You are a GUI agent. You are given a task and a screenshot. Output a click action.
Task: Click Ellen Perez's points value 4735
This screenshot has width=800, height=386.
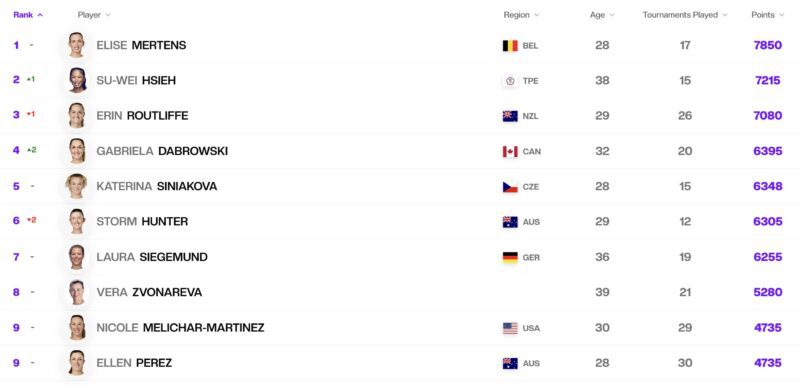[768, 363]
